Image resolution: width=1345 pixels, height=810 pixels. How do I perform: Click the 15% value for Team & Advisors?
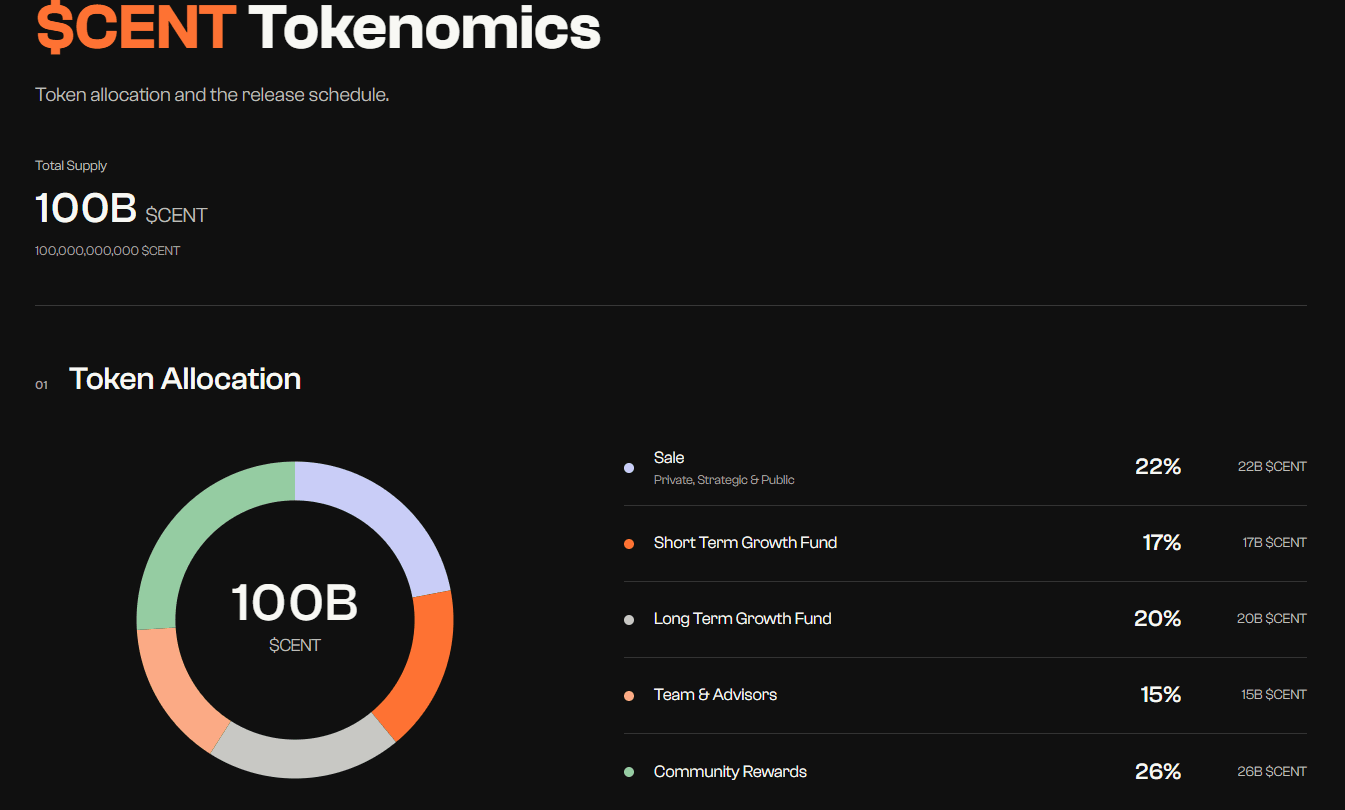1161,694
